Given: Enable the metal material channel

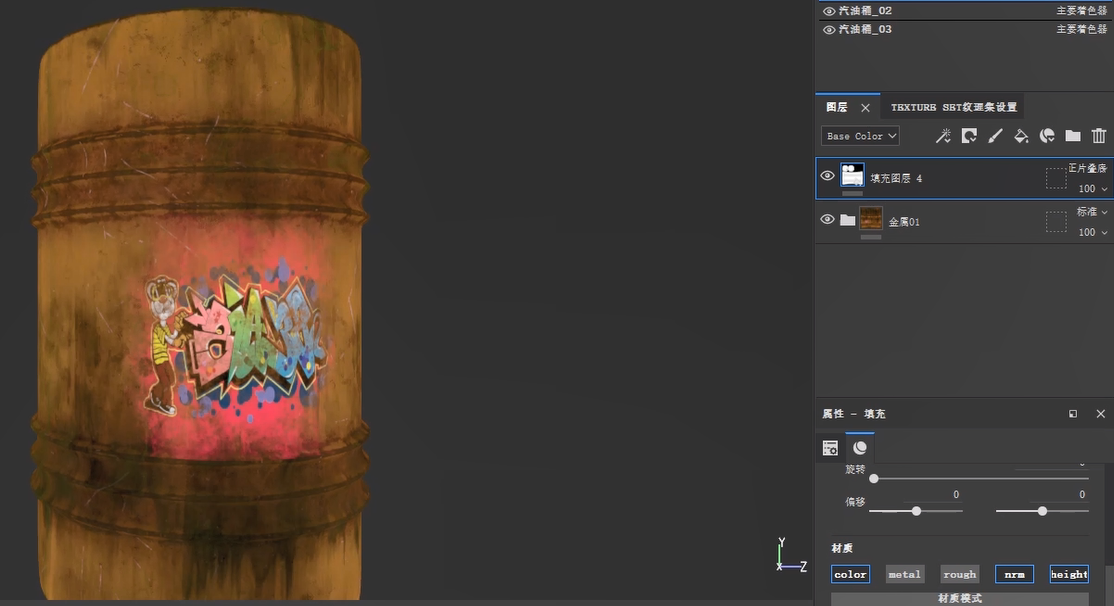Looking at the screenshot, I should (x=904, y=574).
